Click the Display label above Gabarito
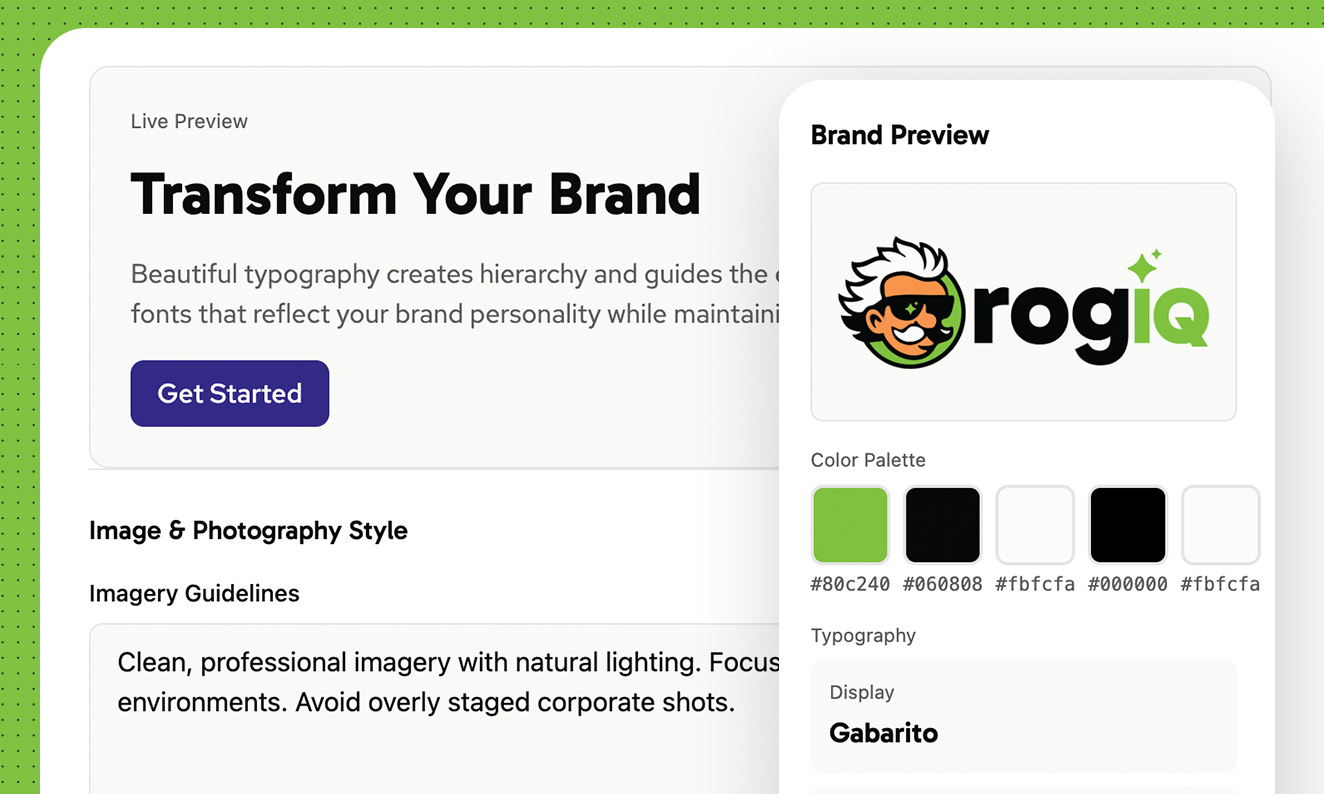Screen dimensions: 1324x794 point(861,692)
